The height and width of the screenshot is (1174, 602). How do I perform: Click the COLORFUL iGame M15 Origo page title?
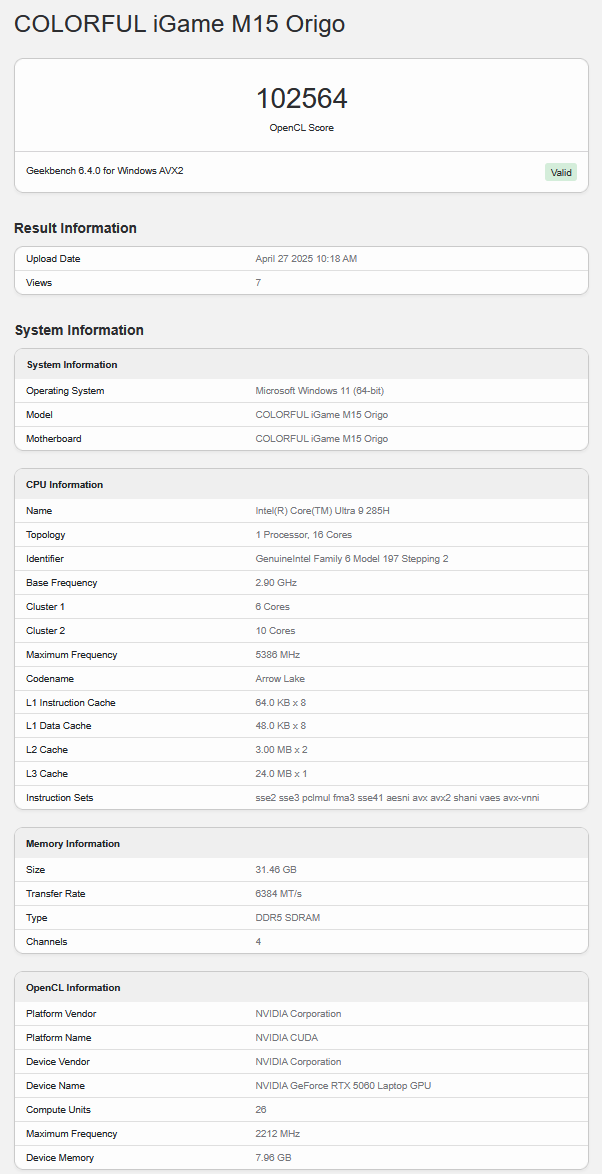click(x=180, y=24)
